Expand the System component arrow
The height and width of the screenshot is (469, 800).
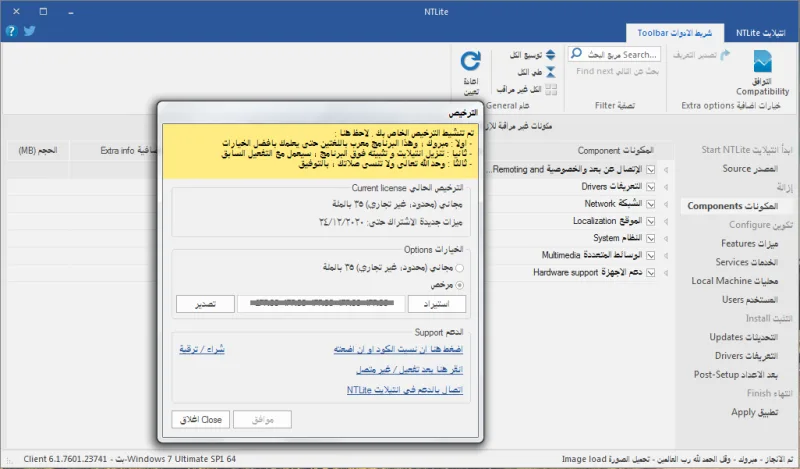click(x=666, y=239)
